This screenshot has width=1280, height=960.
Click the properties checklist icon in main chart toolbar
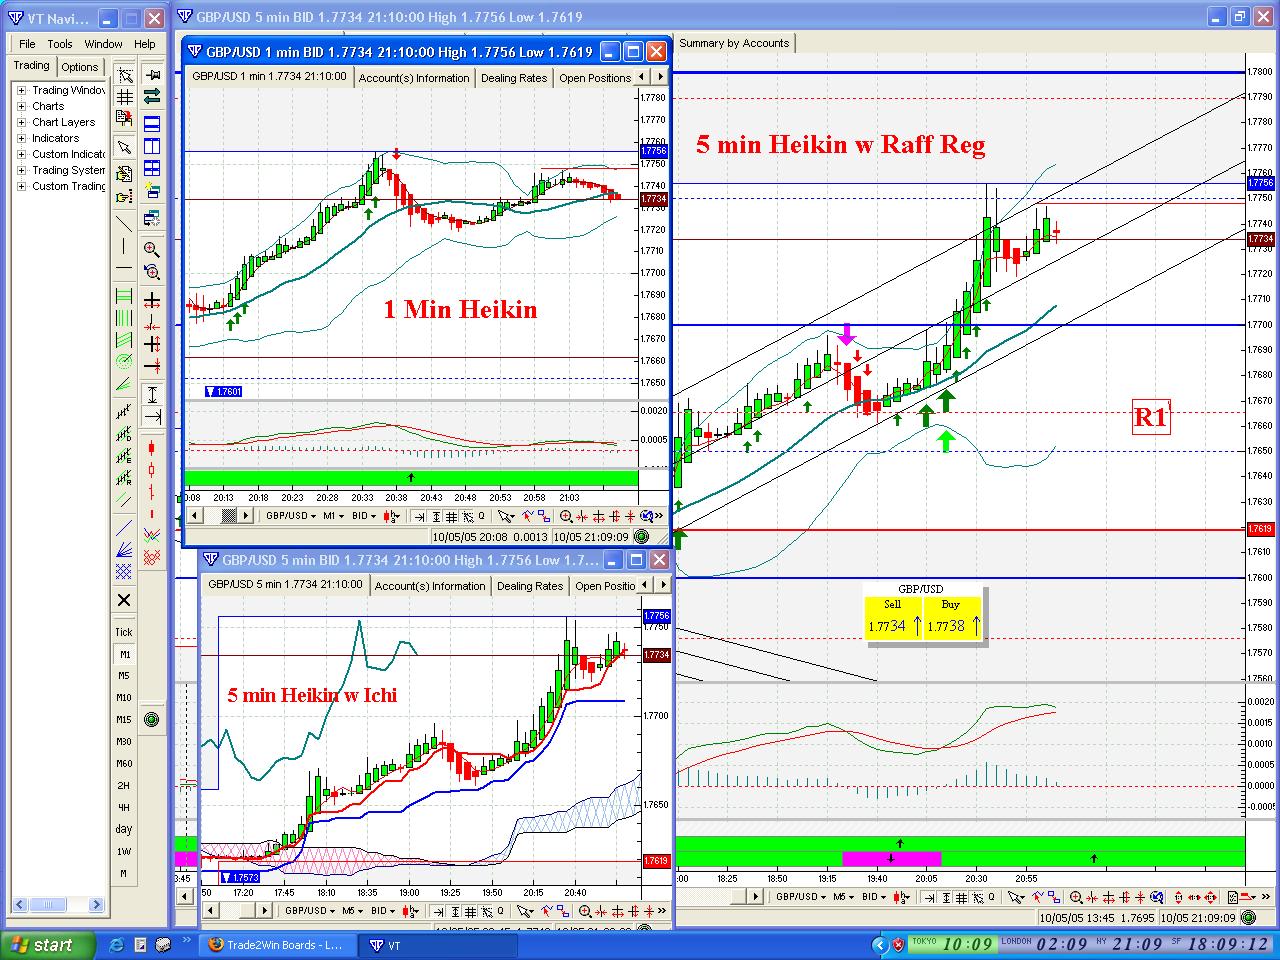point(1232,897)
